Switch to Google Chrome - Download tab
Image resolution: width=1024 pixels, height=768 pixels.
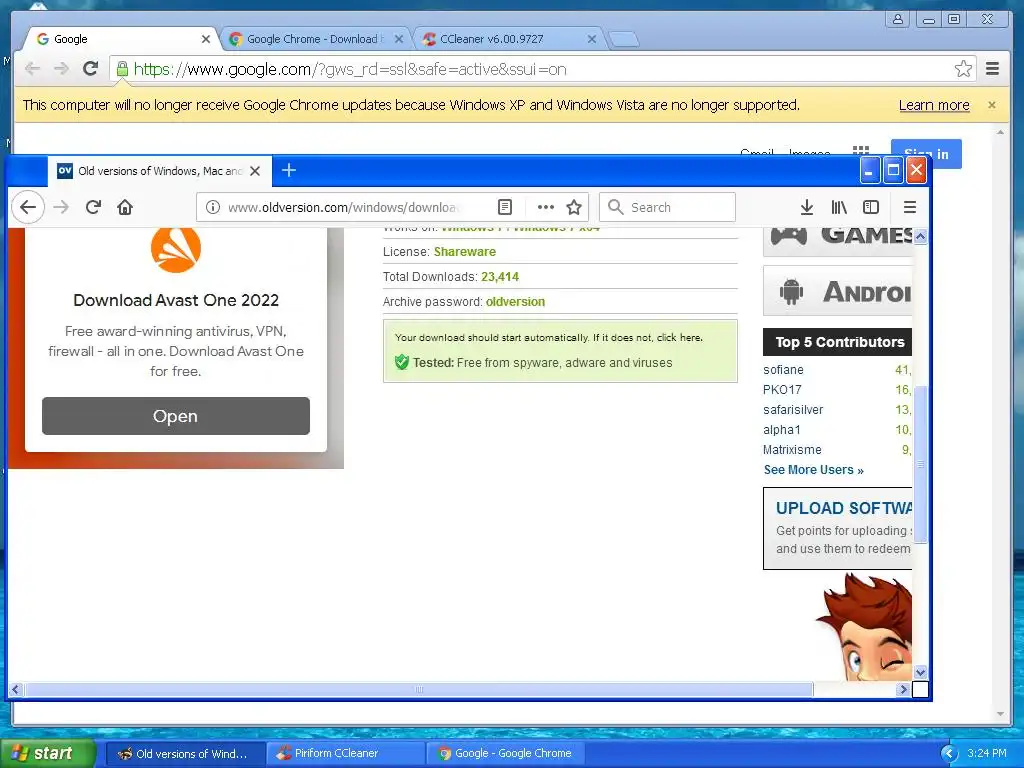pyautogui.click(x=313, y=39)
